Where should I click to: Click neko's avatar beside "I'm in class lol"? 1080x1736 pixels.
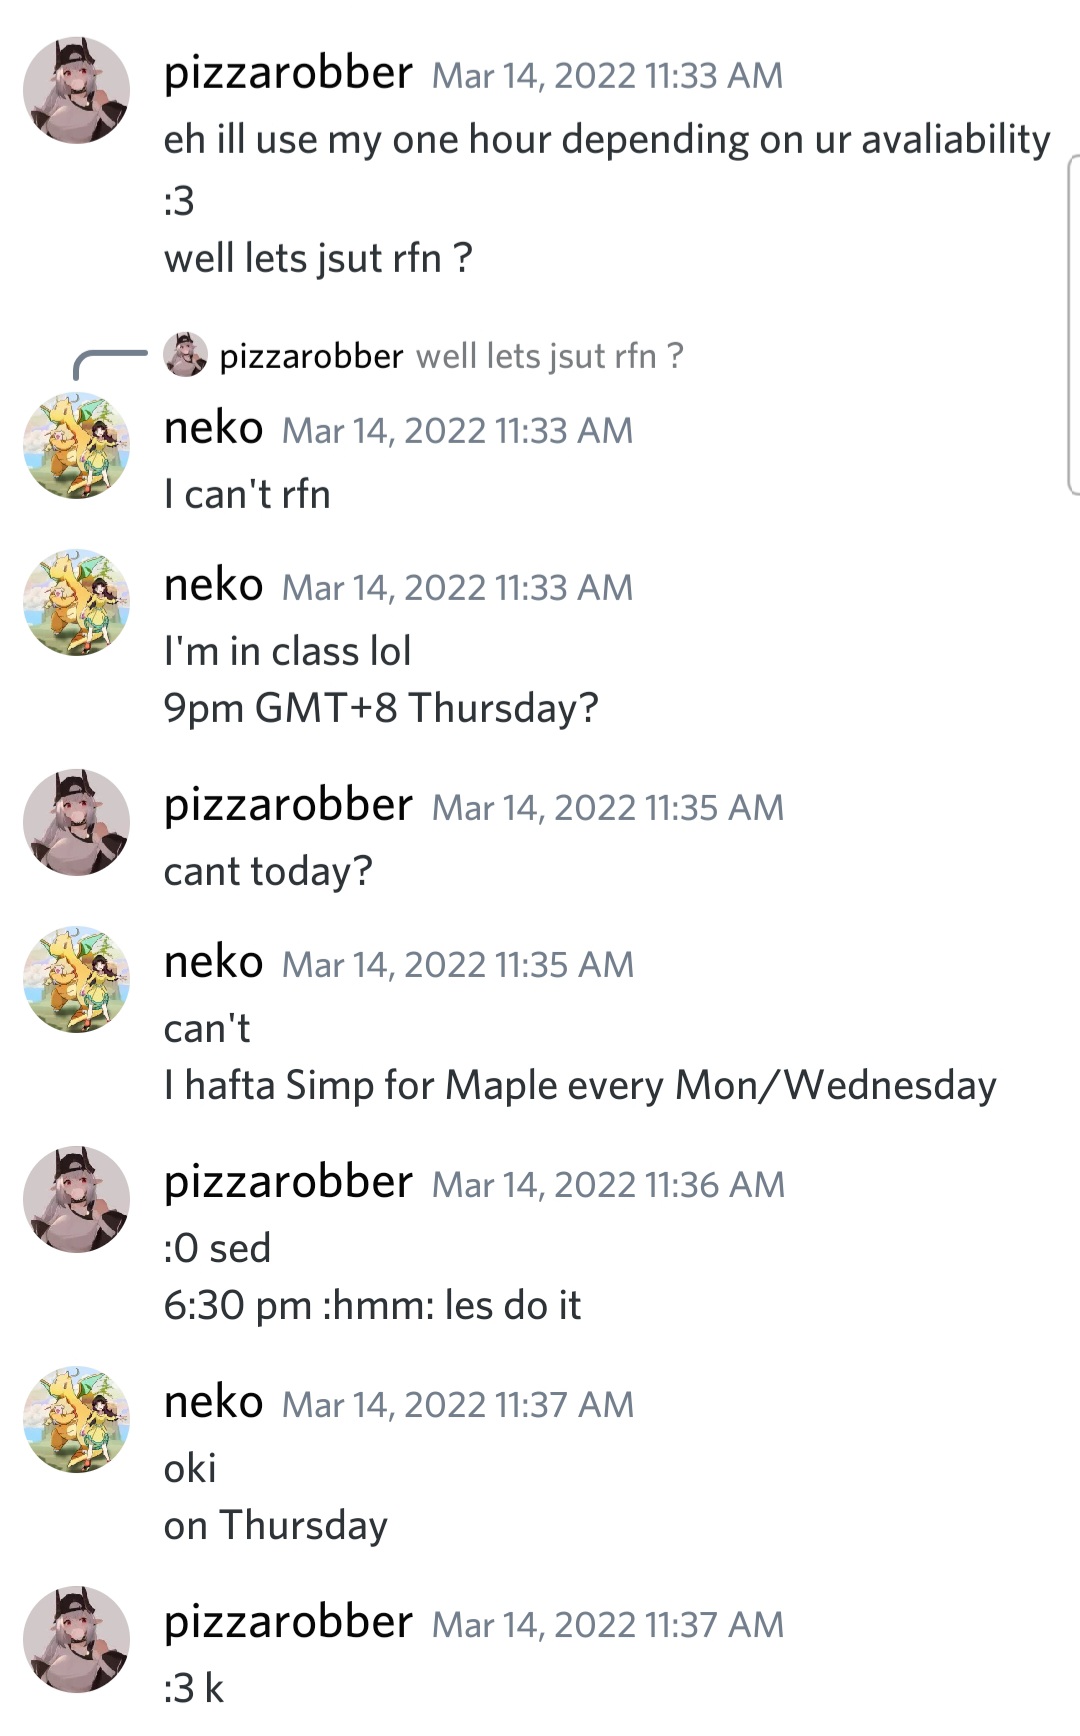click(x=77, y=603)
